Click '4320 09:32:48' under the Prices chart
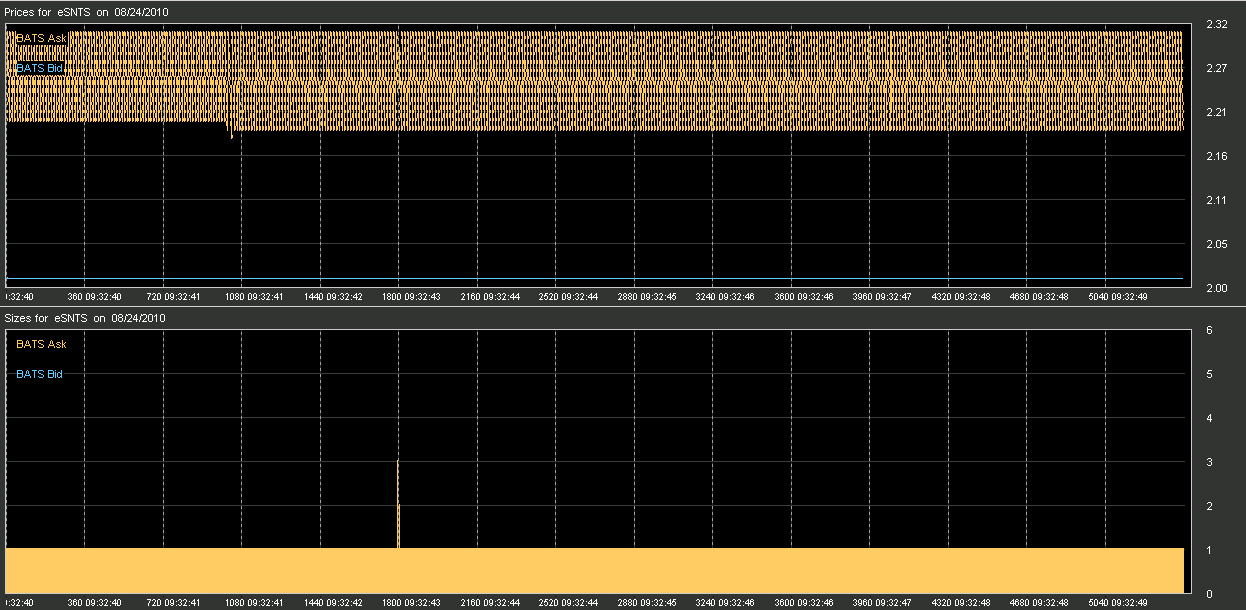Viewport: 1246px width, 610px height. click(x=961, y=297)
